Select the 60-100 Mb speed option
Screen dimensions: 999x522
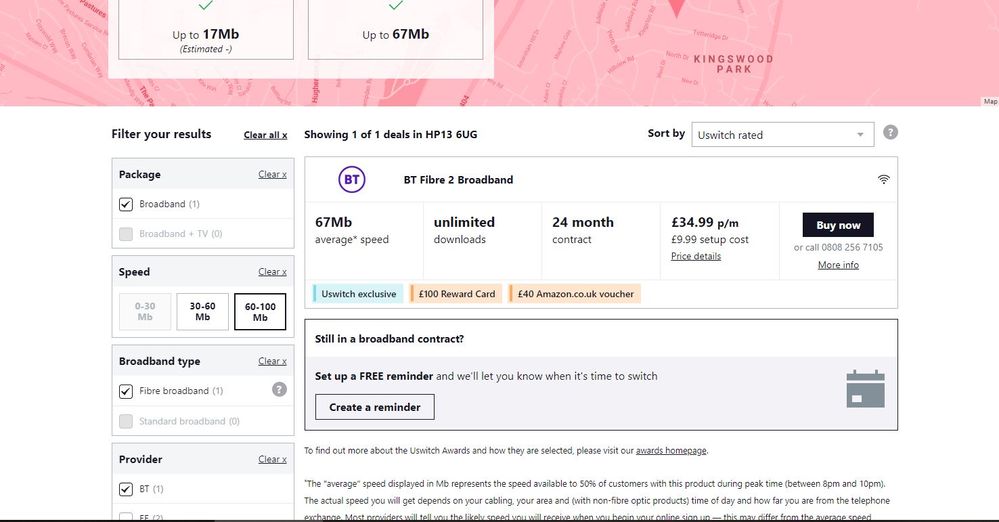(x=260, y=312)
